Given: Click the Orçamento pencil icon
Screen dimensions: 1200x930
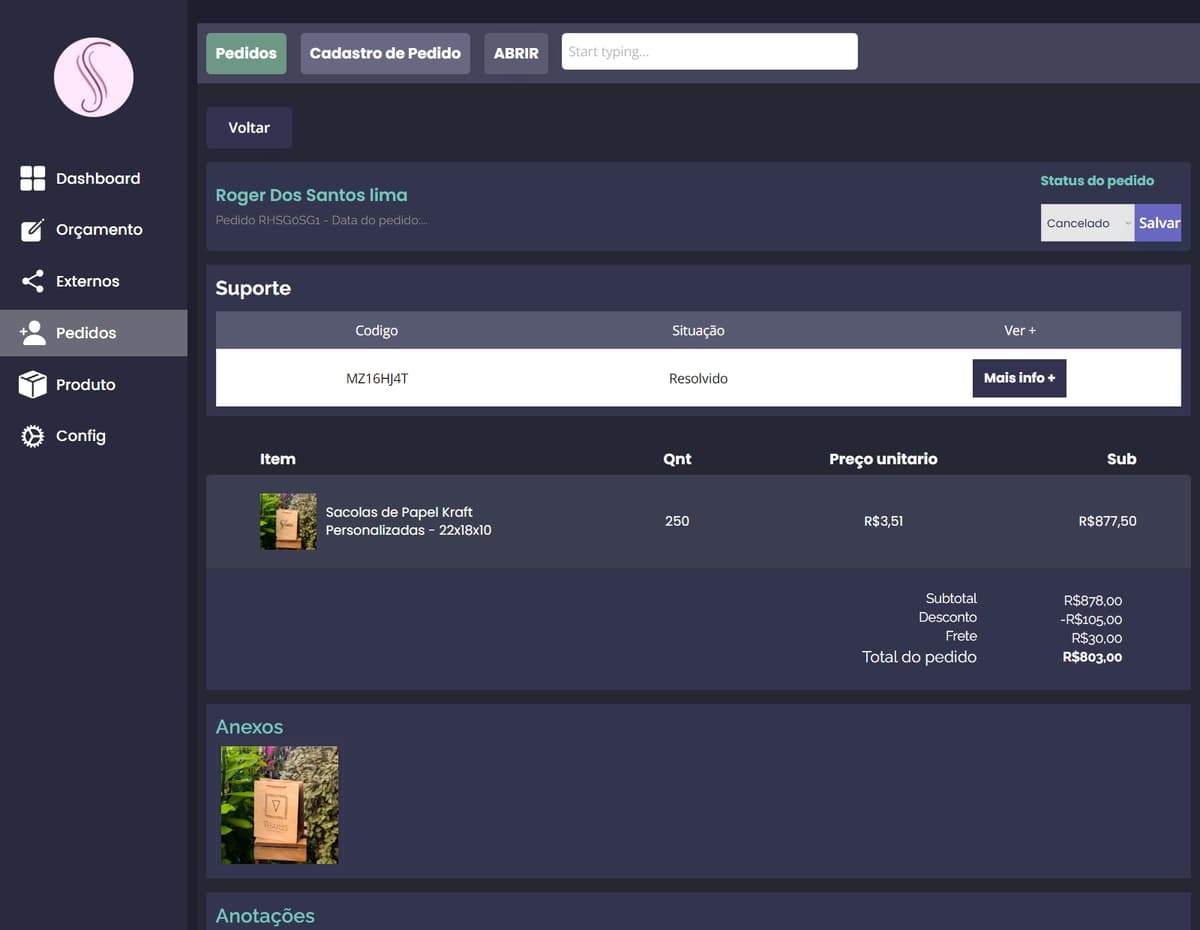Looking at the screenshot, I should [x=33, y=230].
